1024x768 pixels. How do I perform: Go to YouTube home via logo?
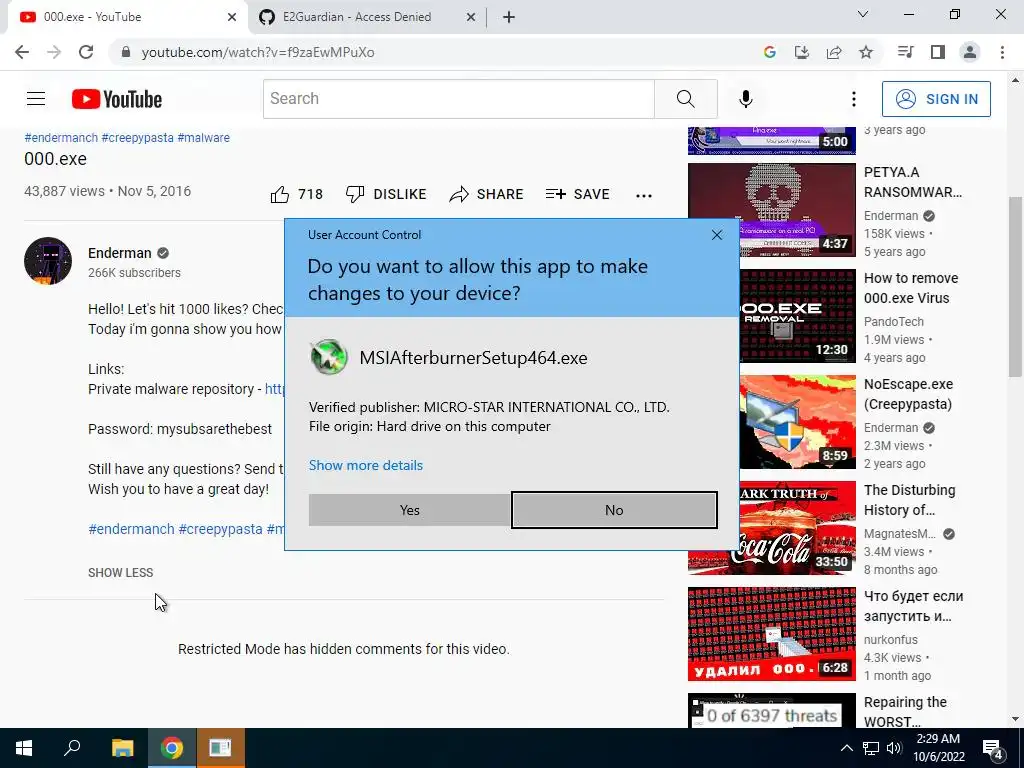click(x=117, y=99)
